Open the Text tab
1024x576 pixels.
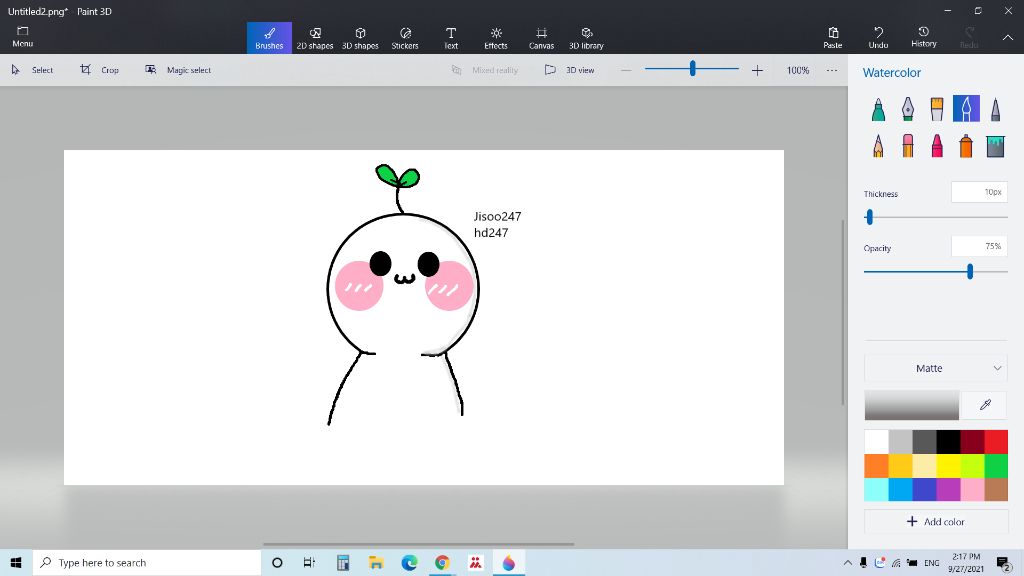tap(451, 38)
